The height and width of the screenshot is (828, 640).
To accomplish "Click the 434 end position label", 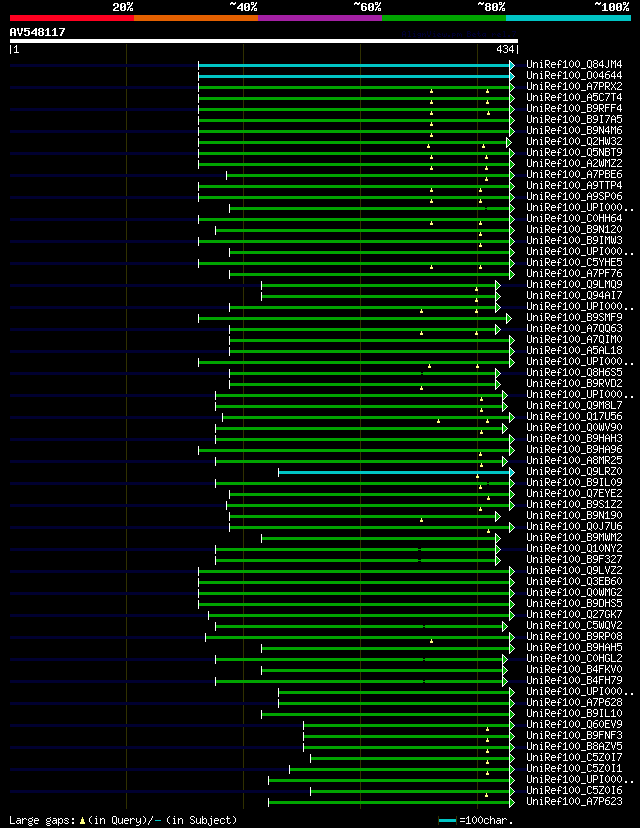I will click(505, 49).
